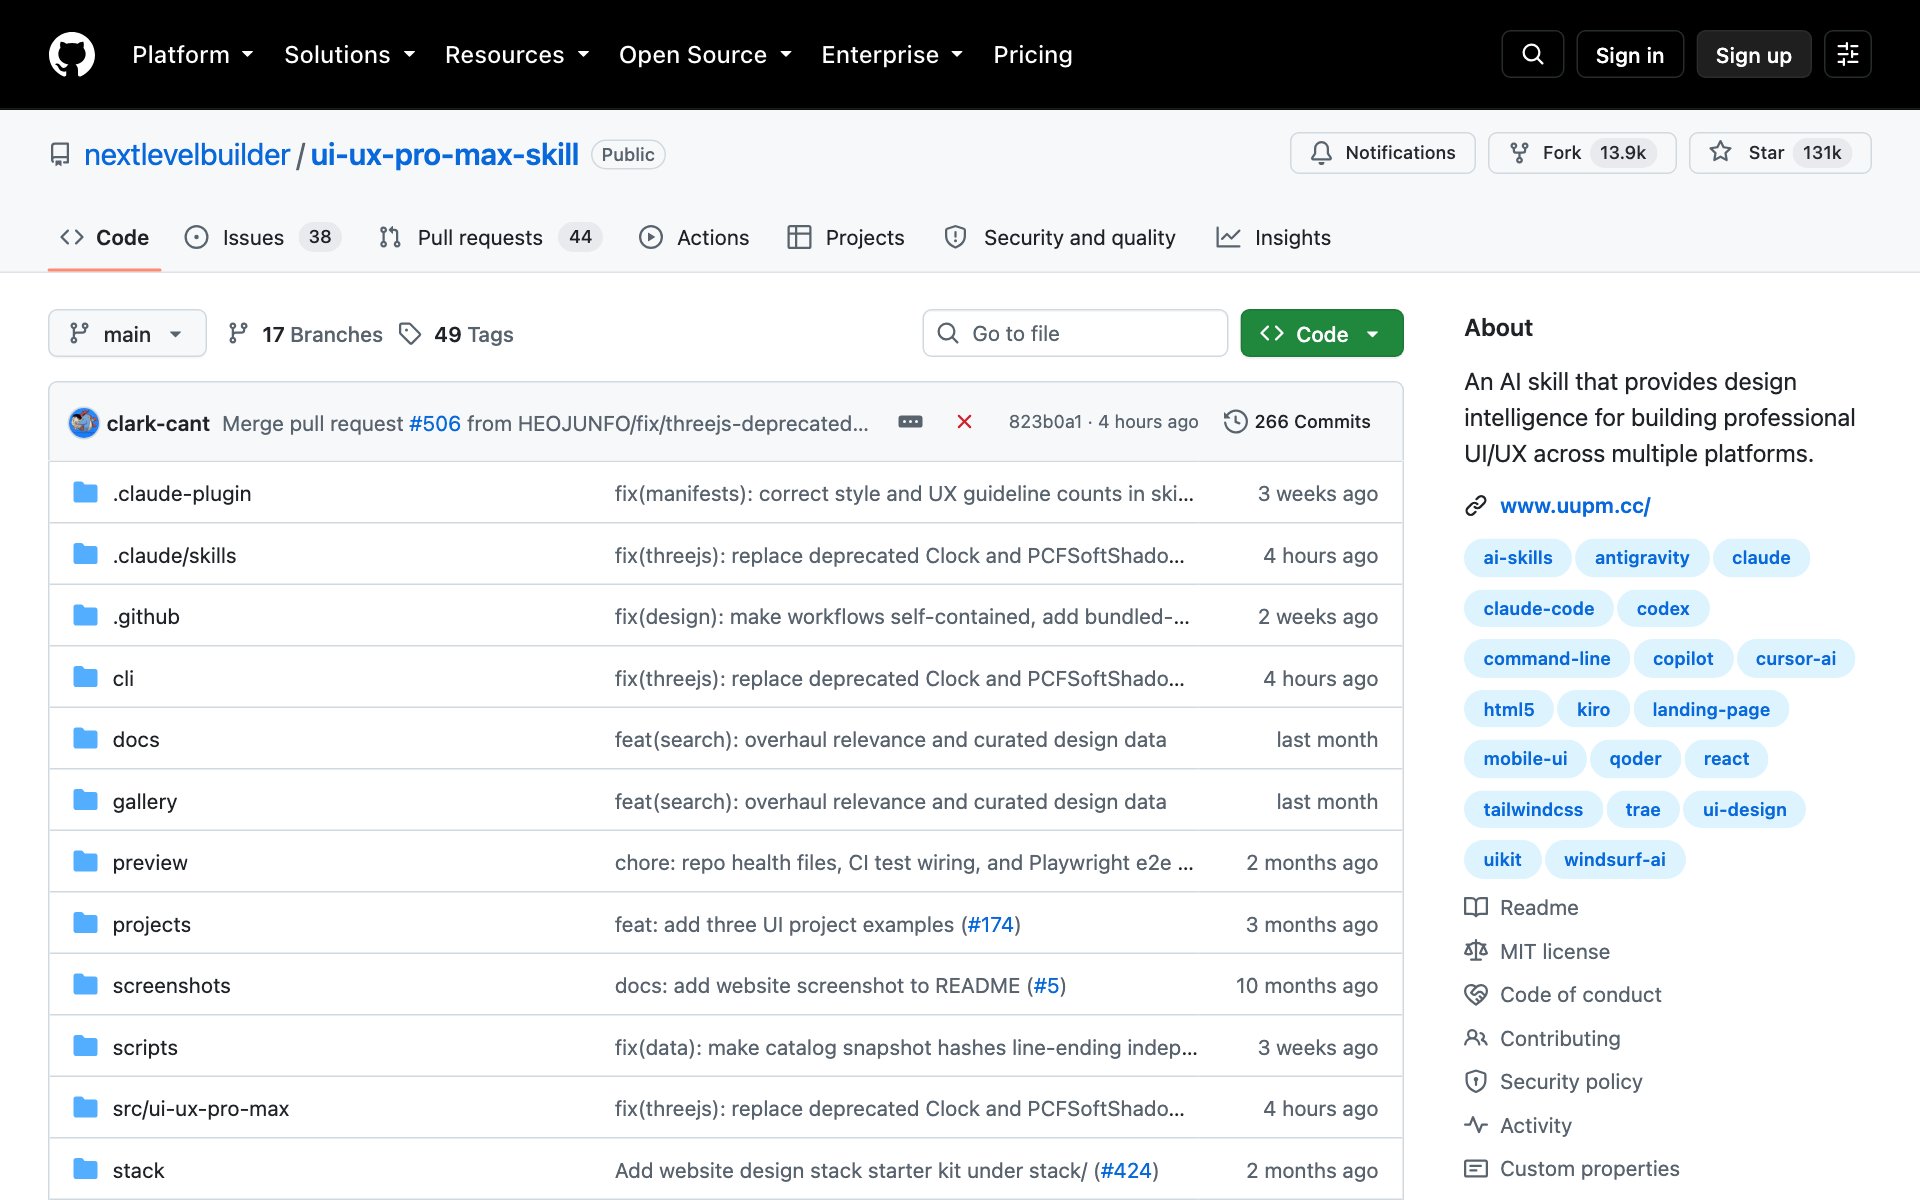Click commit hash 823b0a1
The width and height of the screenshot is (1920, 1200).
1045,422
